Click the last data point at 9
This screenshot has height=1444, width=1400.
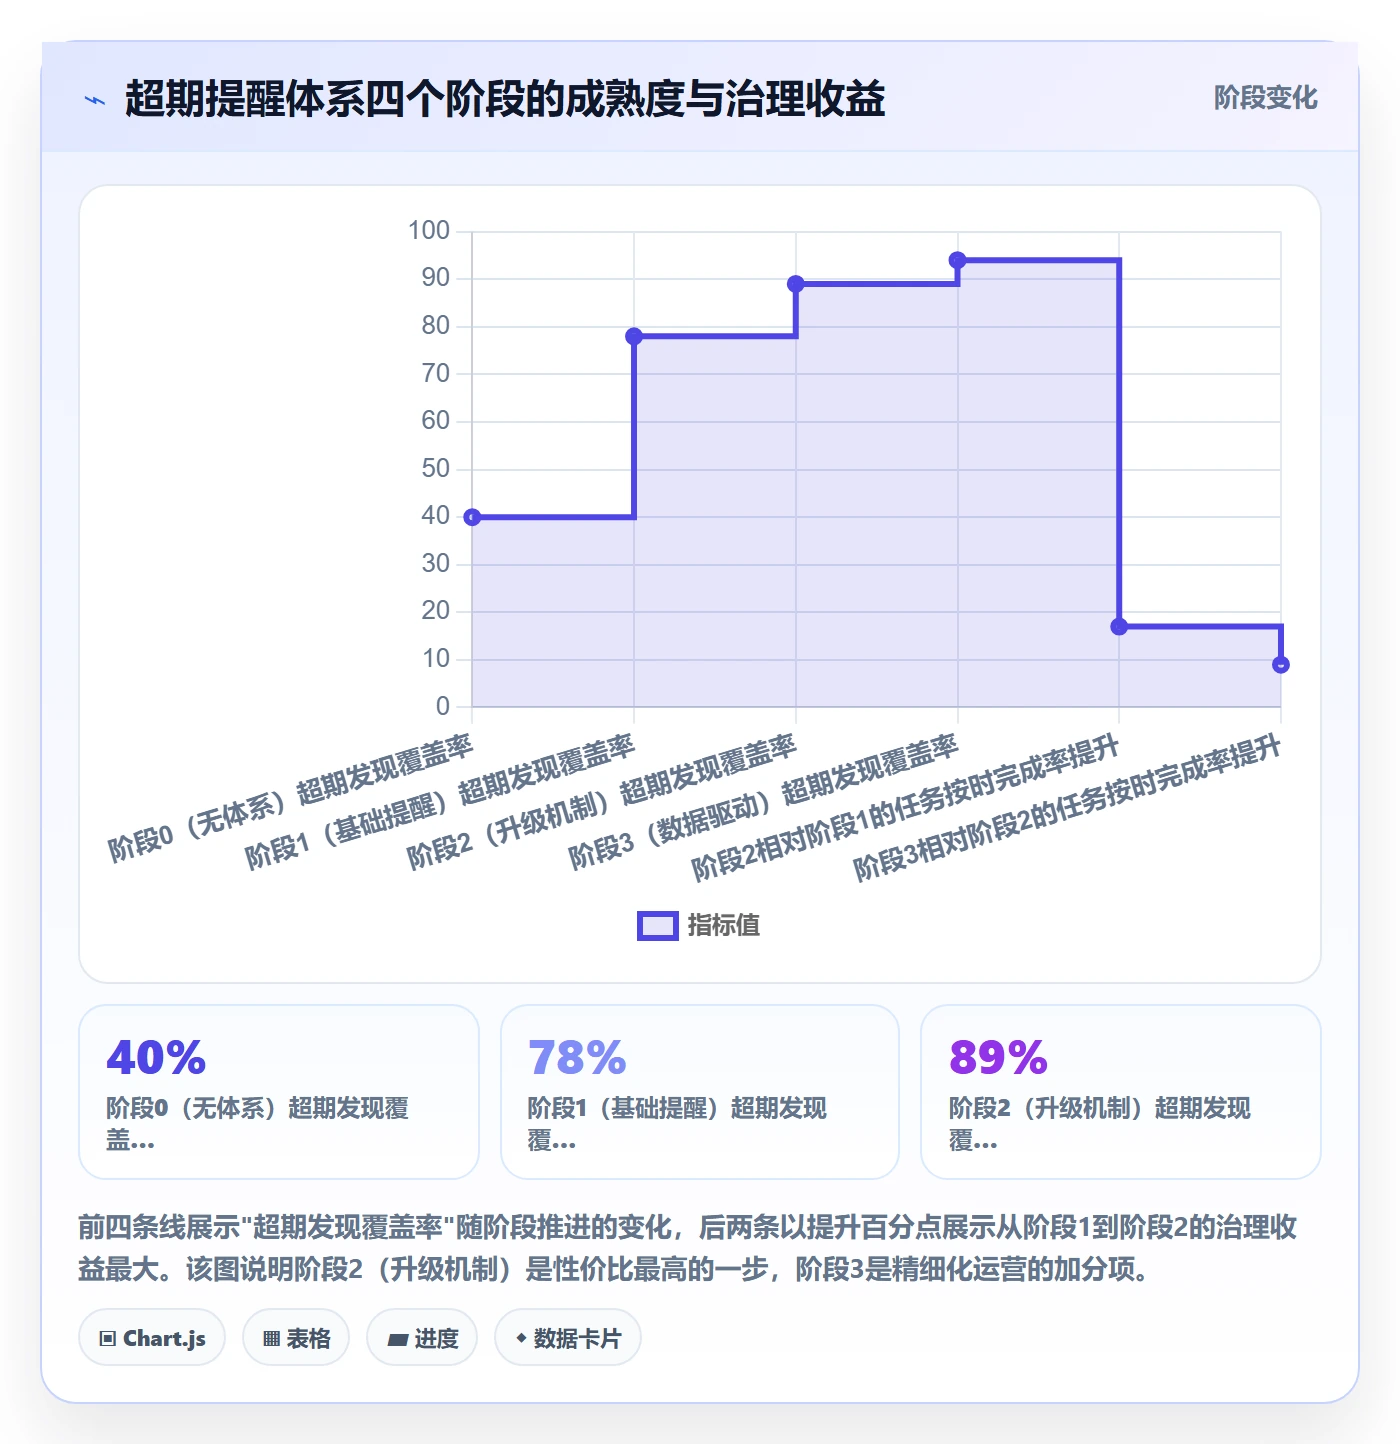[1281, 665]
